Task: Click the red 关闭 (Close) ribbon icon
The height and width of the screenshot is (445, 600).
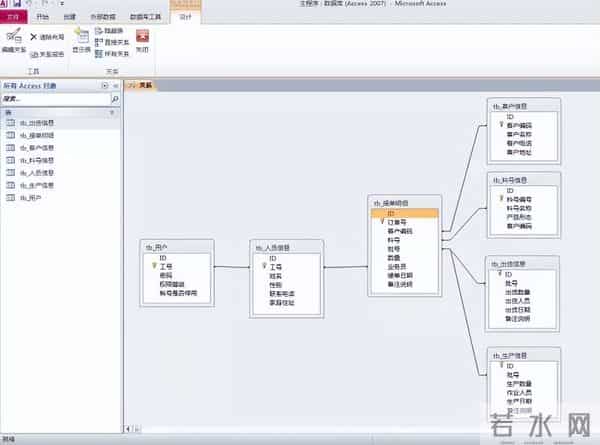Action: tap(142, 40)
